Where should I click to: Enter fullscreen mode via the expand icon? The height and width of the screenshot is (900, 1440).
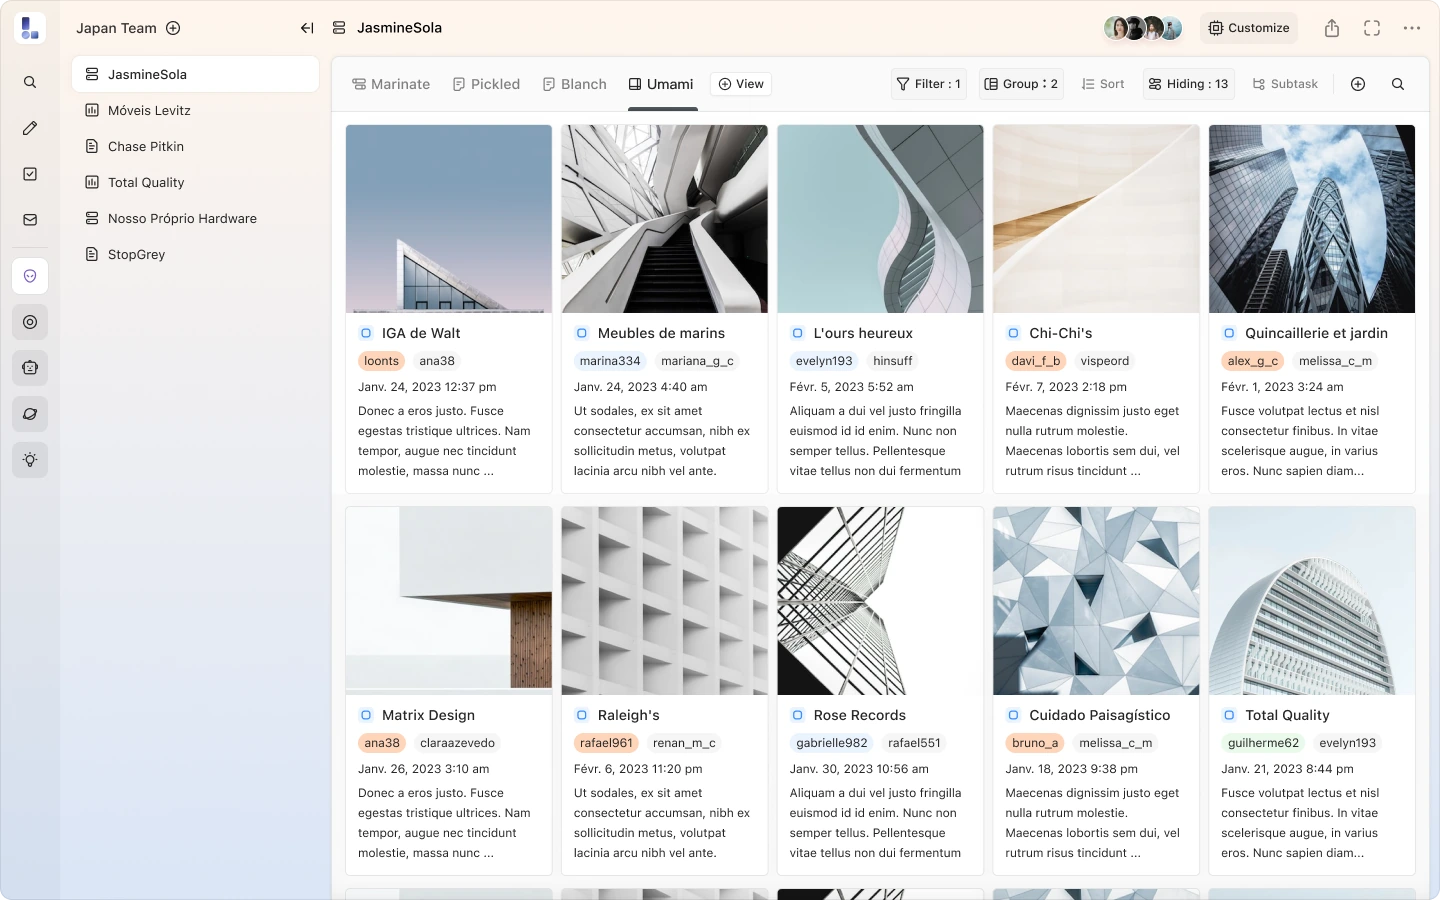(x=1372, y=28)
